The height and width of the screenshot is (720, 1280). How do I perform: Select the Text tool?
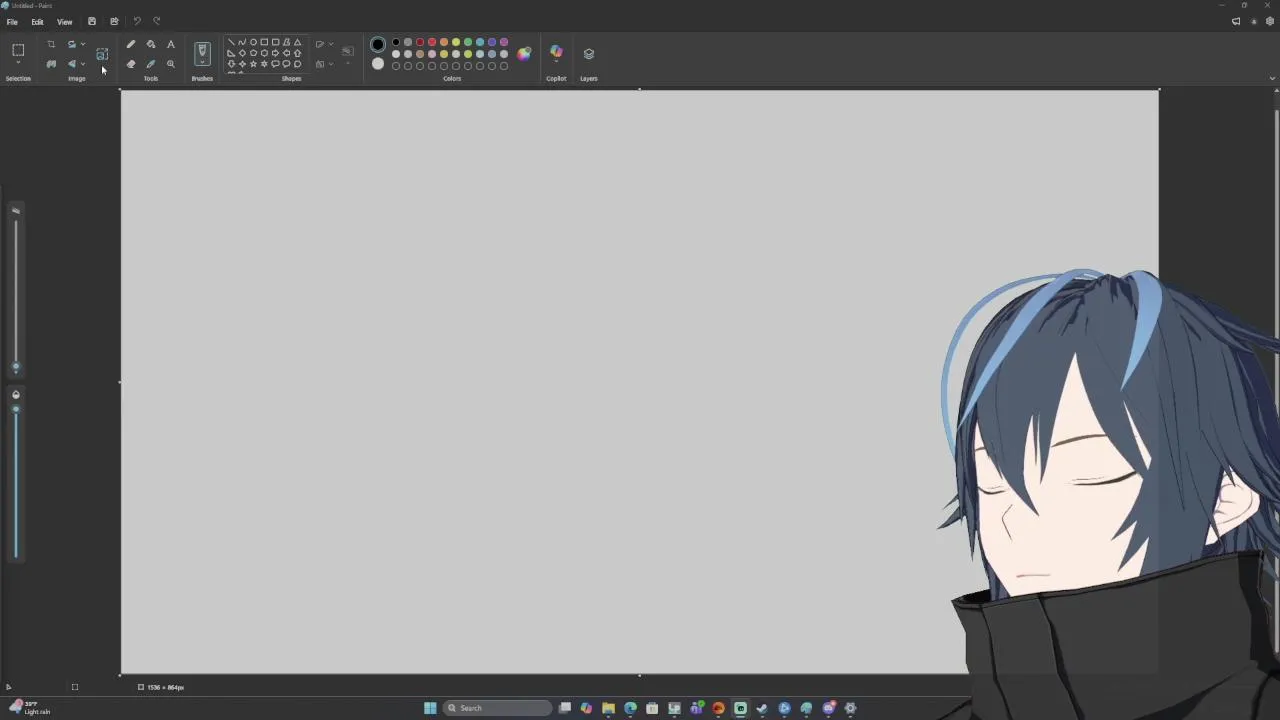click(x=171, y=44)
